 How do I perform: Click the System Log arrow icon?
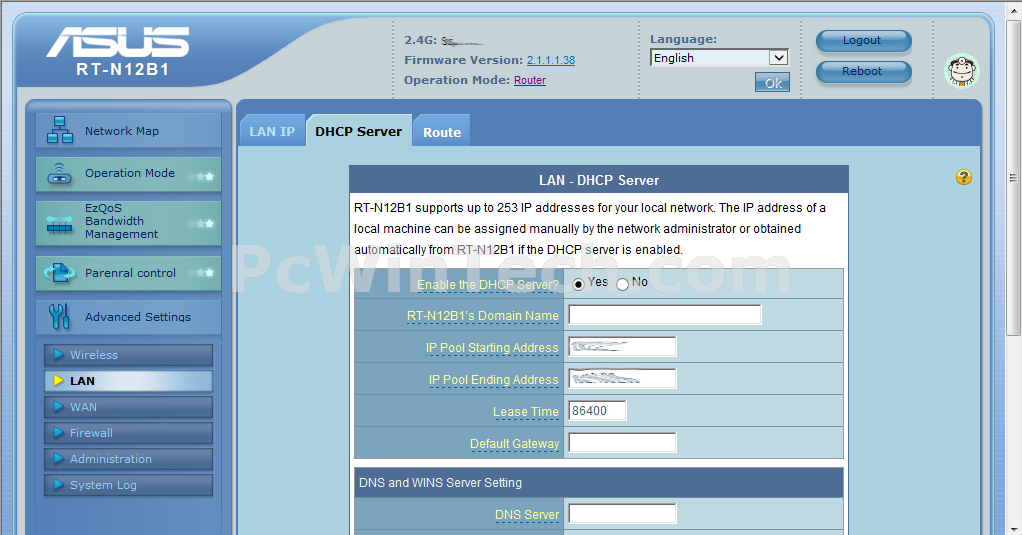click(x=58, y=485)
